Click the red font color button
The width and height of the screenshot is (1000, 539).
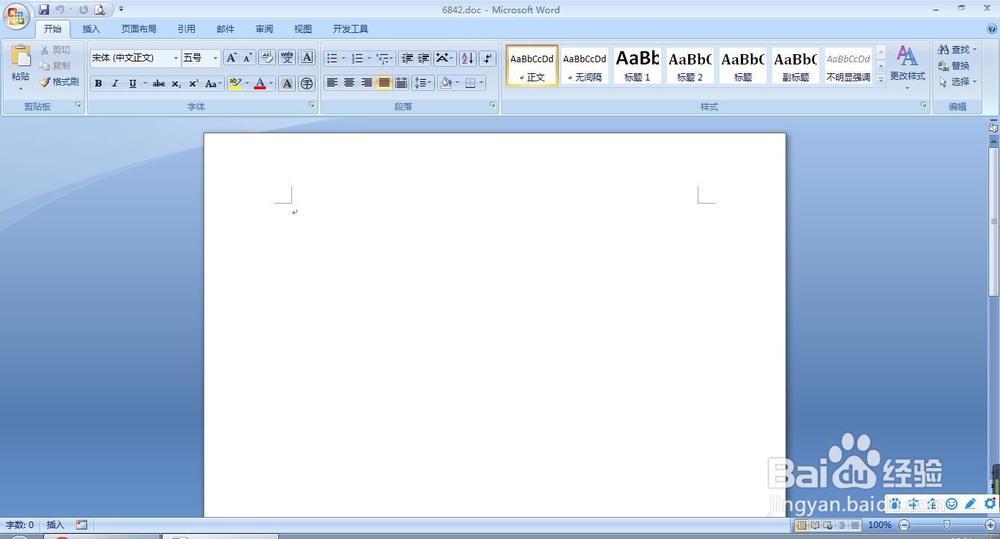pyautogui.click(x=260, y=84)
